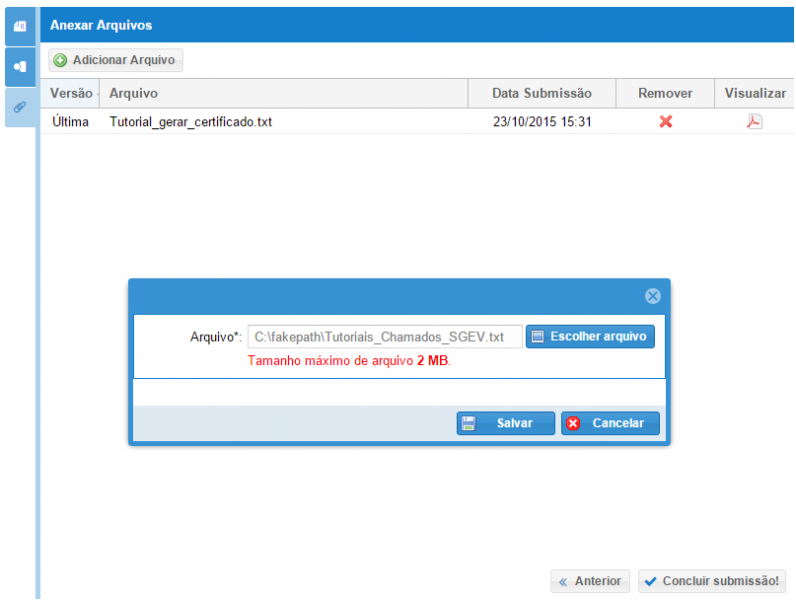
Task: Go back with the Anterior button
Action: point(590,581)
